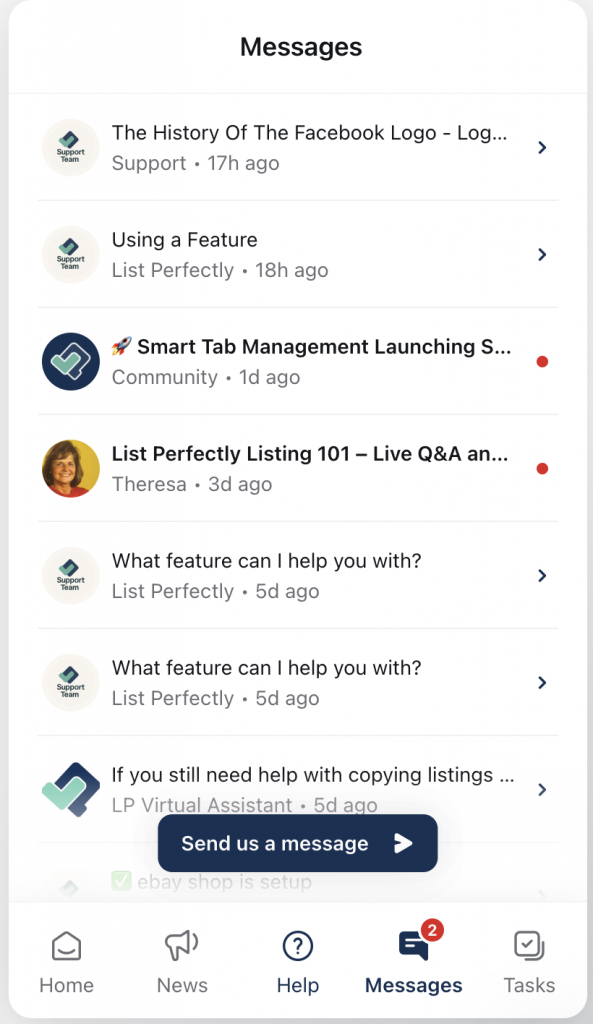Screen dimensions: 593x1024
Task: Click Support Team avatar beside Using a Feature
Action: point(71,254)
